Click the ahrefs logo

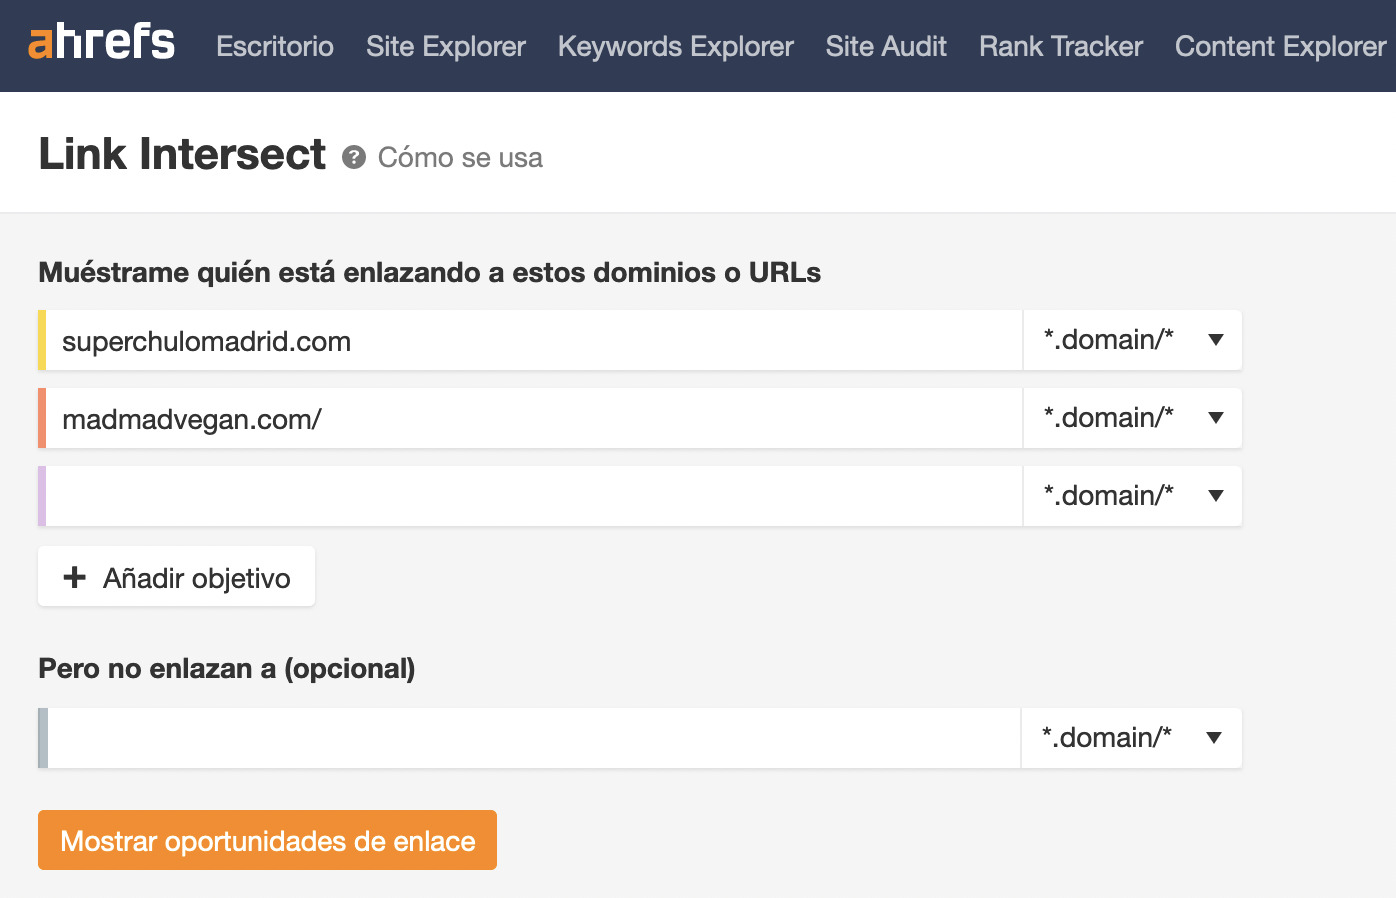click(x=101, y=43)
